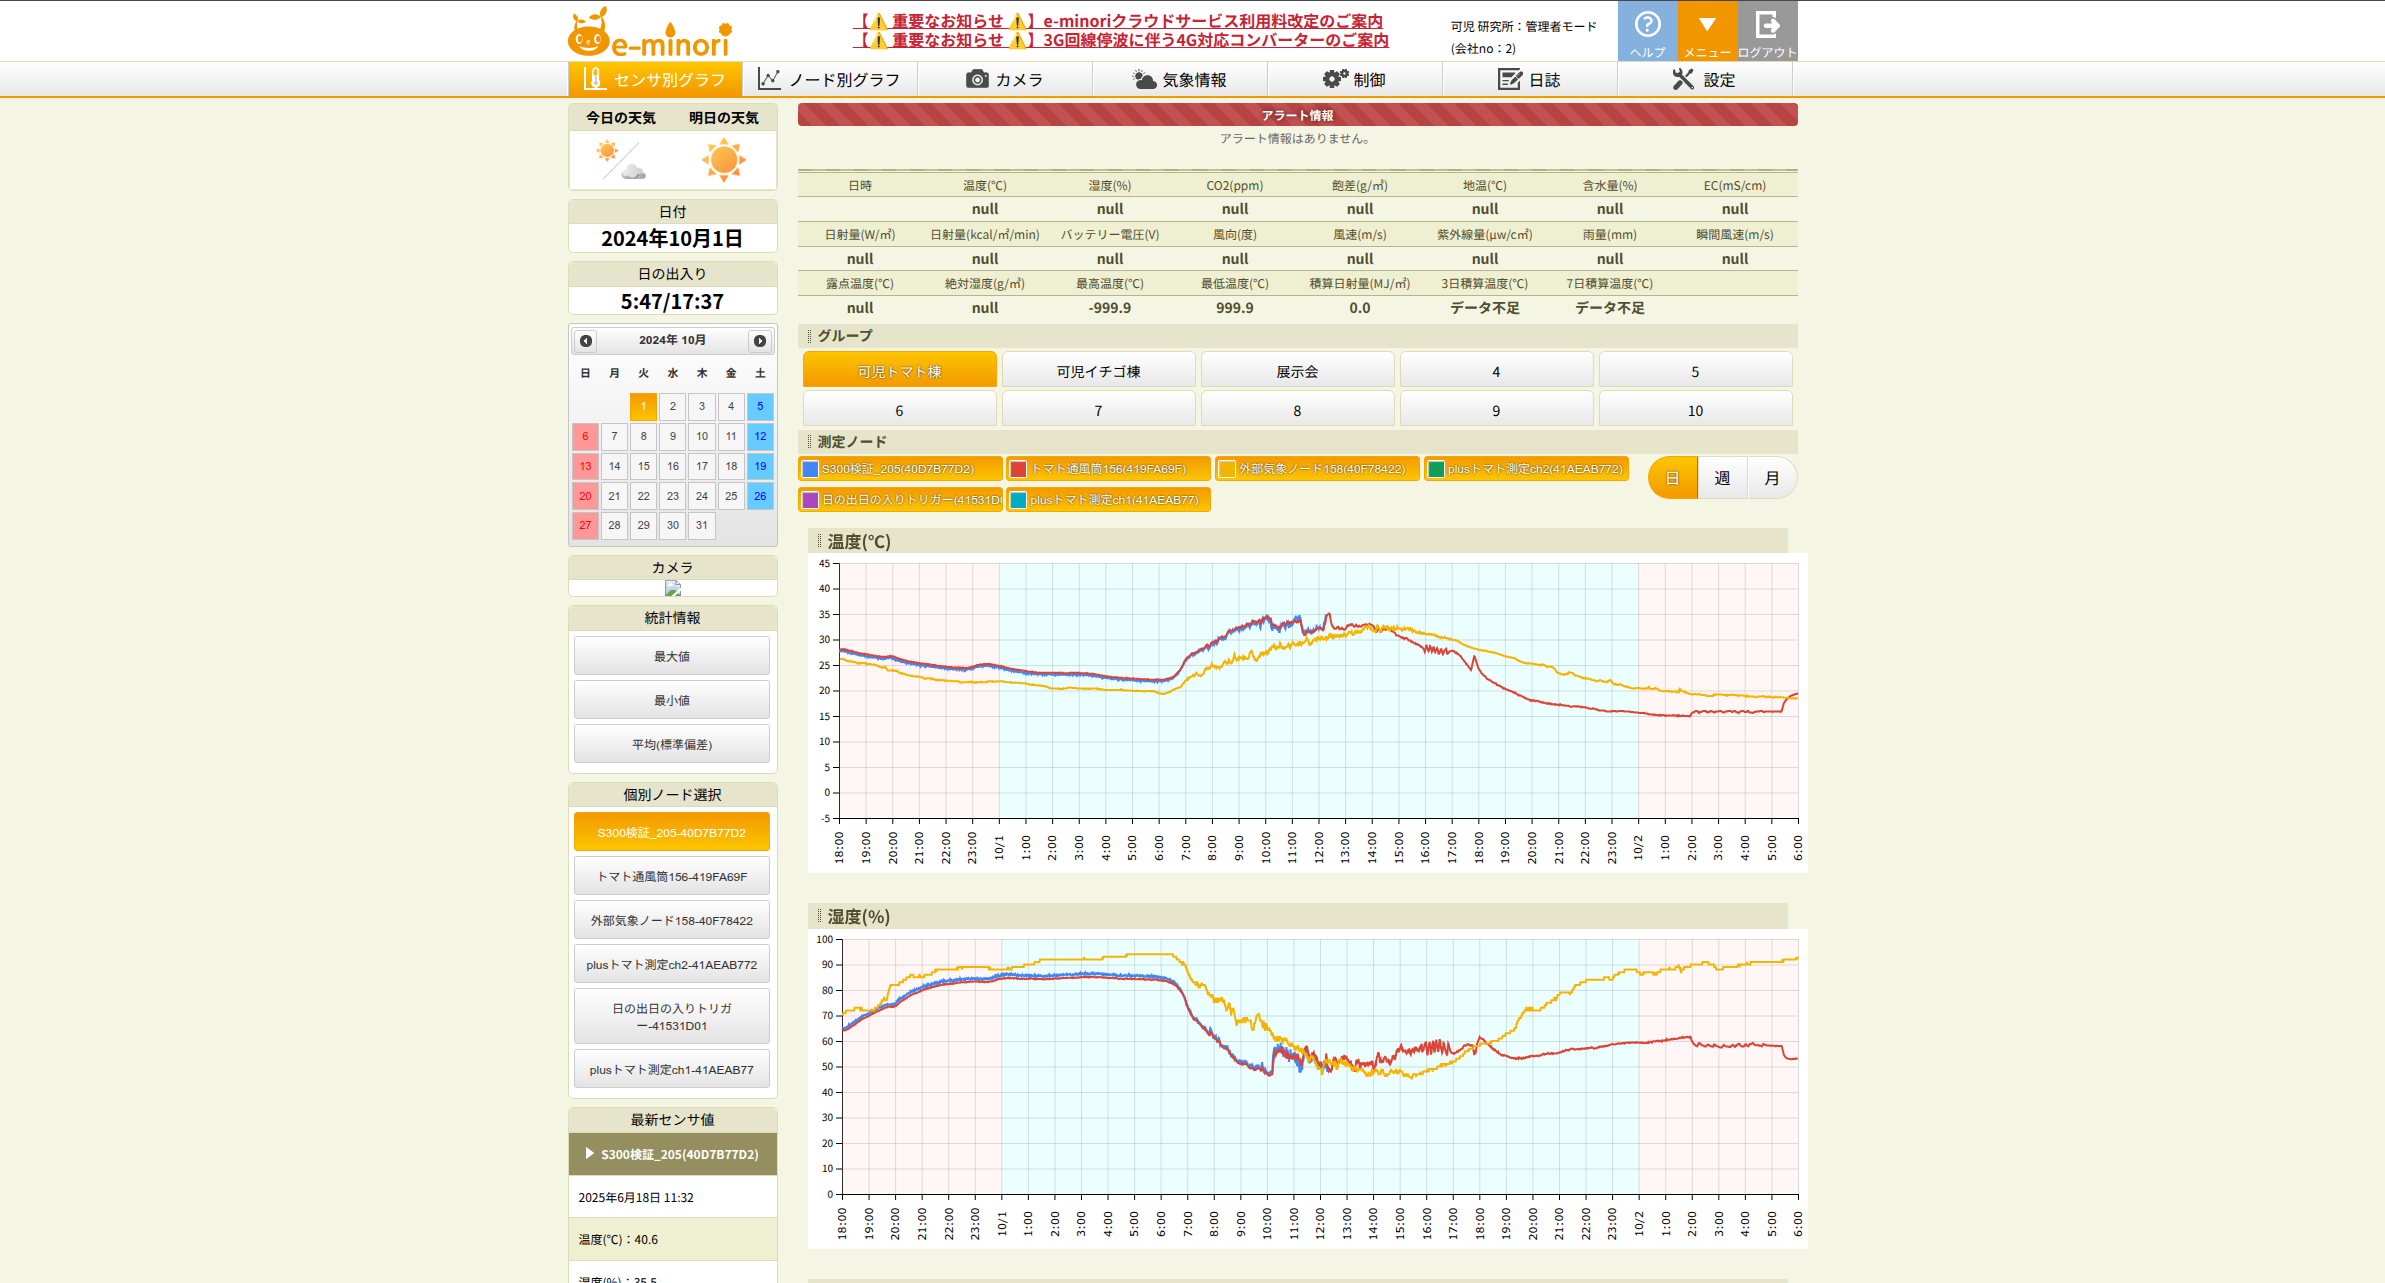Expand S300検証_205 latest sensor values
The image size is (2385, 1283).
[672, 1154]
